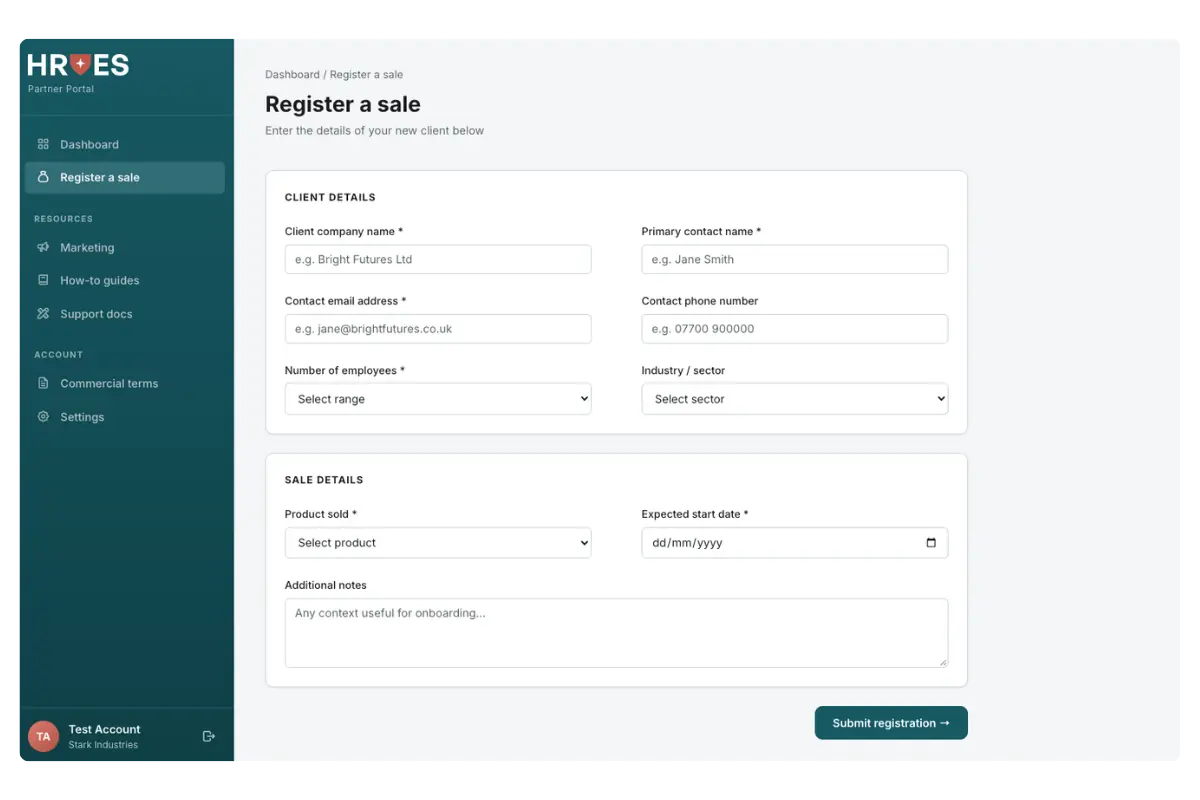
Task: Click the Marketing megaphone icon
Action: tap(43, 247)
